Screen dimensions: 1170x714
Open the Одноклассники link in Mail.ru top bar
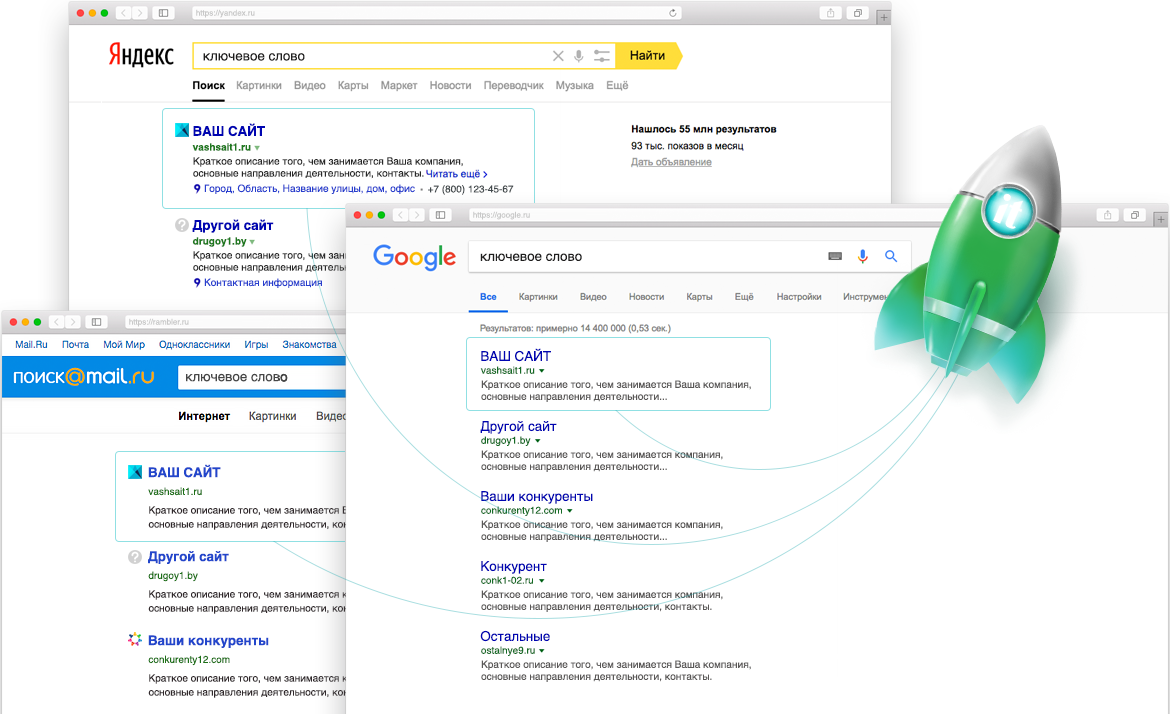pyautogui.click(x=195, y=345)
